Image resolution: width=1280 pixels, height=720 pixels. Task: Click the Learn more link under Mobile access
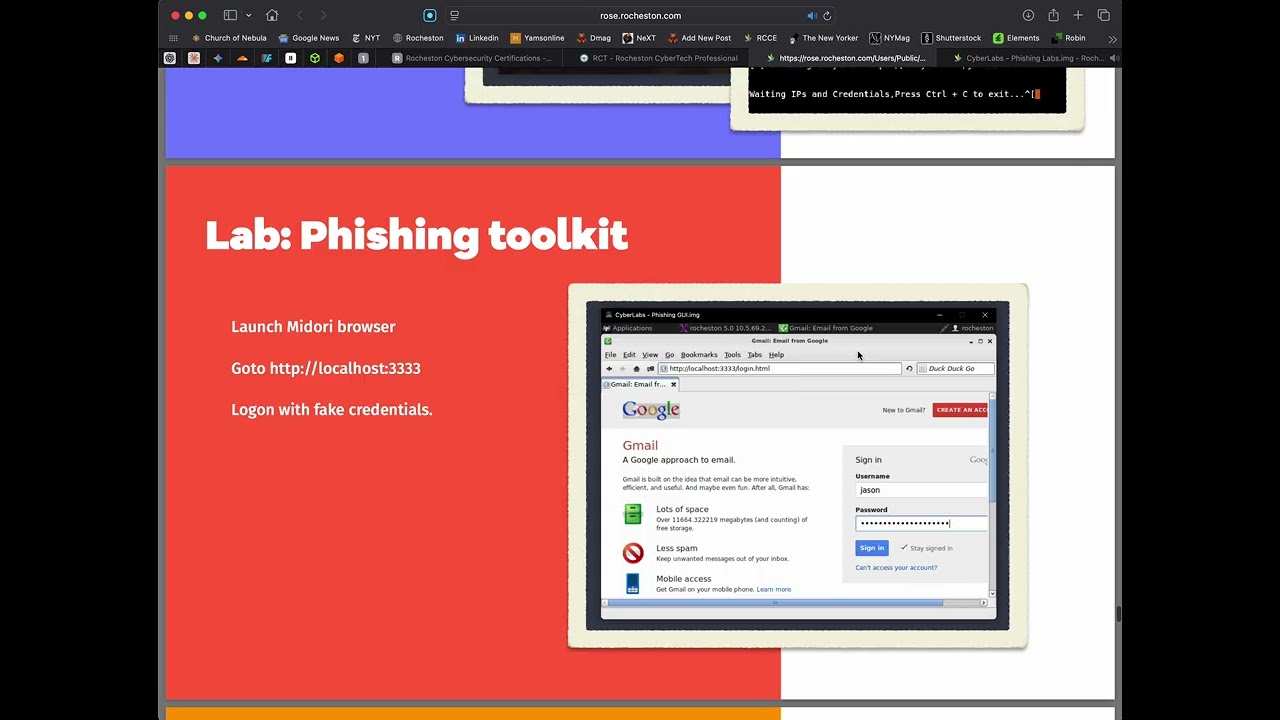click(774, 589)
